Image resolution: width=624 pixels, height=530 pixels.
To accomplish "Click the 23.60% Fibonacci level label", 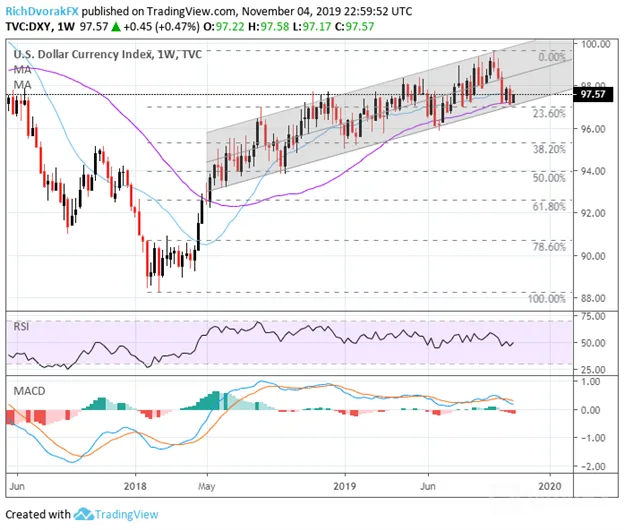I will coord(549,114).
